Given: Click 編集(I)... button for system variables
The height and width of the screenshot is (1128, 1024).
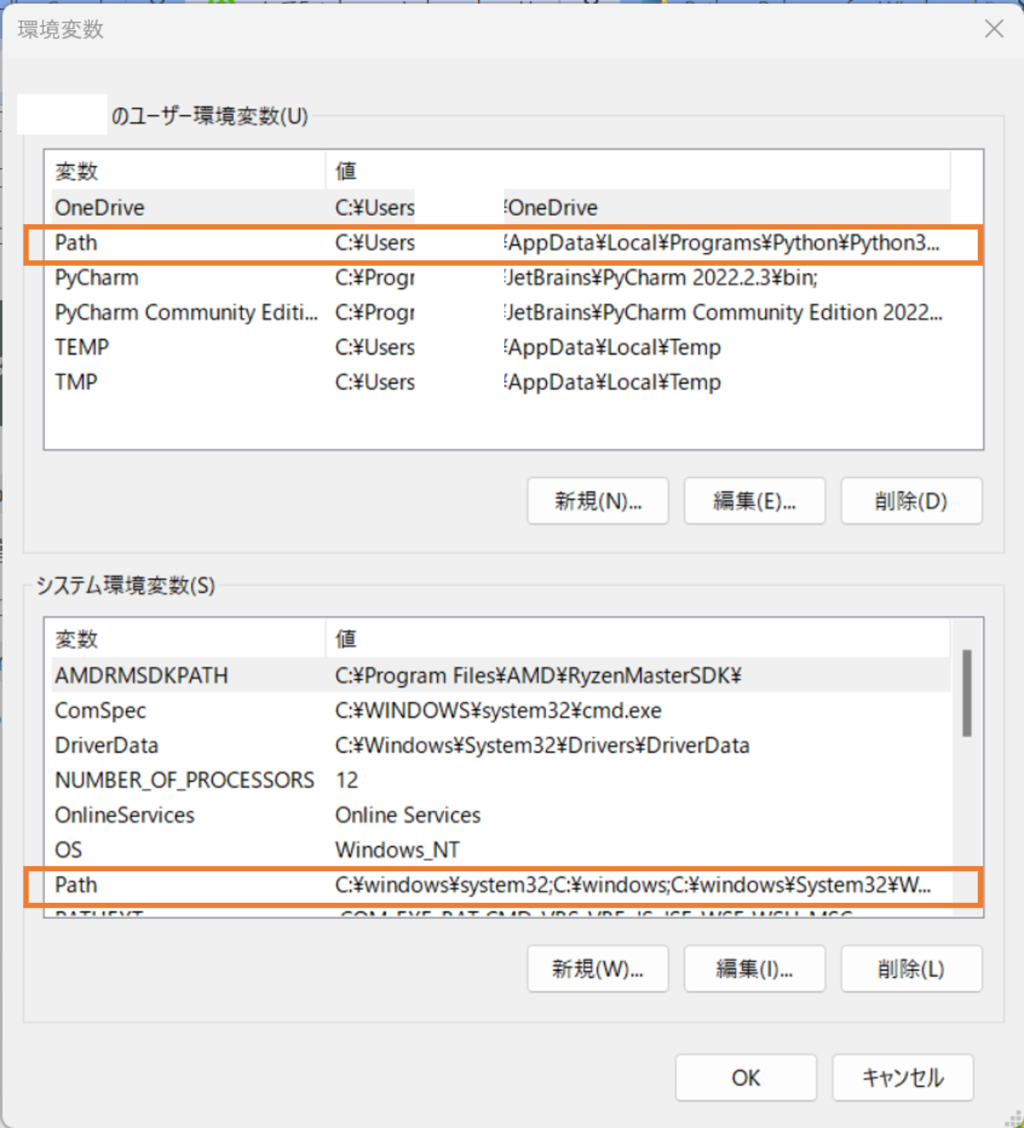Looking at the screenshot, I should click(754, 968).
